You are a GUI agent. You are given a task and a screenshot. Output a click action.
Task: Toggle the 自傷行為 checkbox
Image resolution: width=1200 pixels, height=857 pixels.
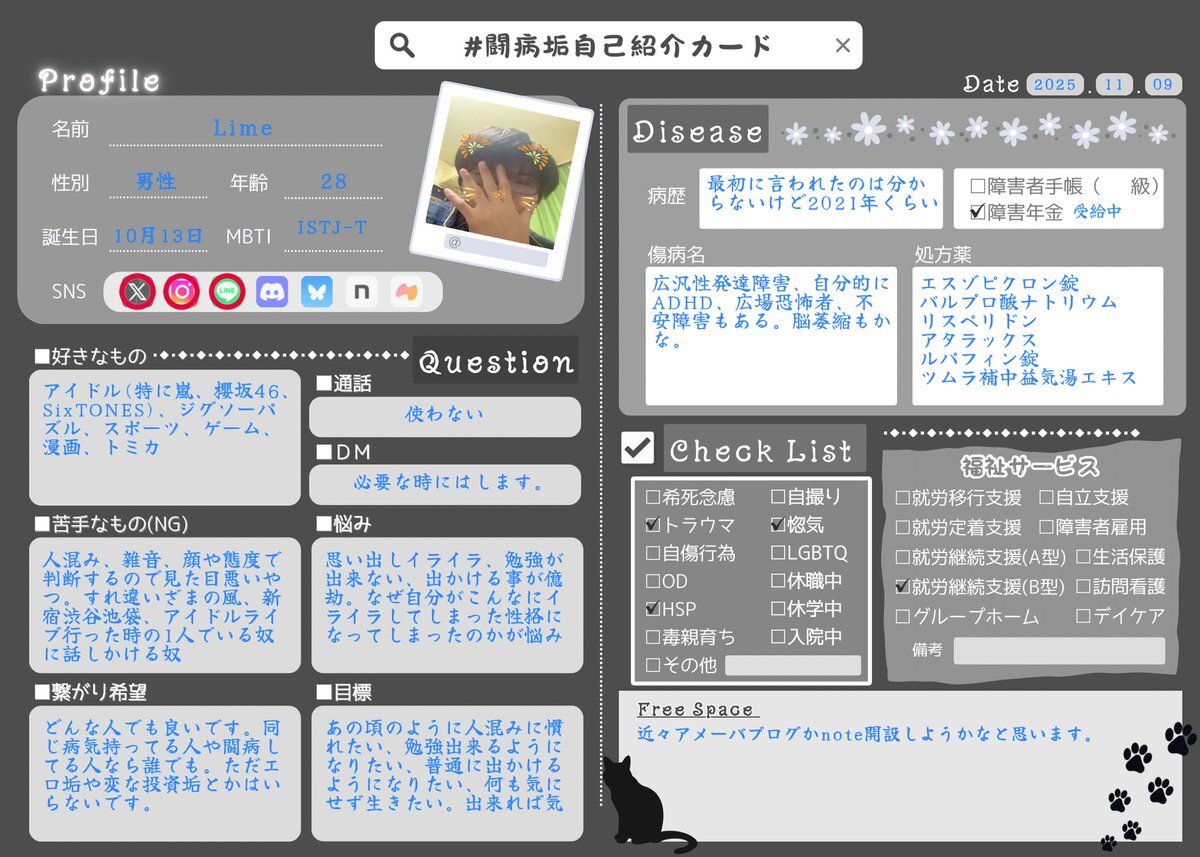click(652, 553)
